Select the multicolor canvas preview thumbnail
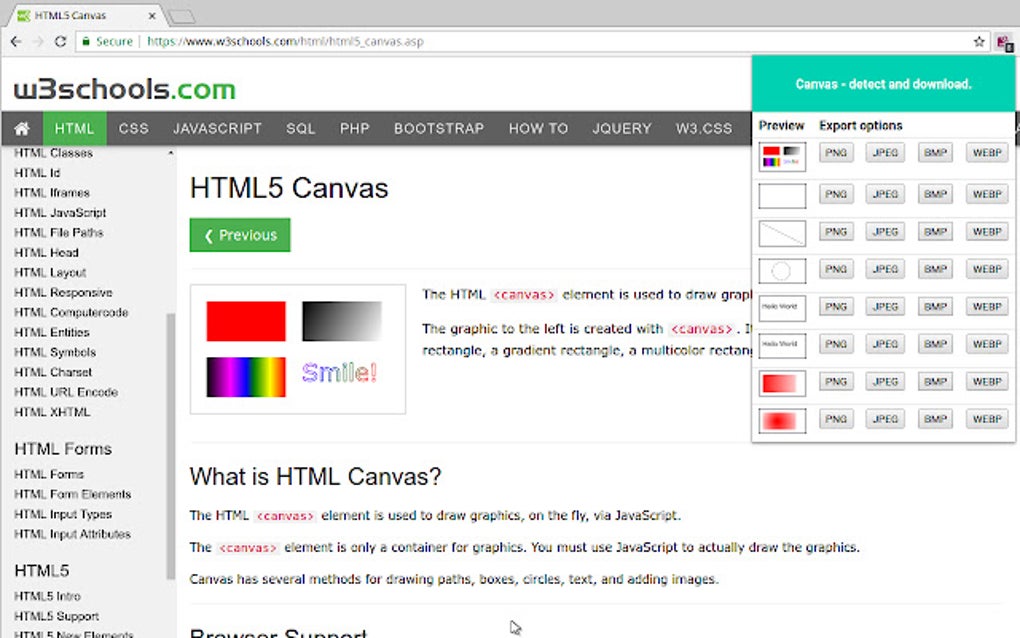The width and height of the screenshot is (1020, 638). [x=782, y=157]
